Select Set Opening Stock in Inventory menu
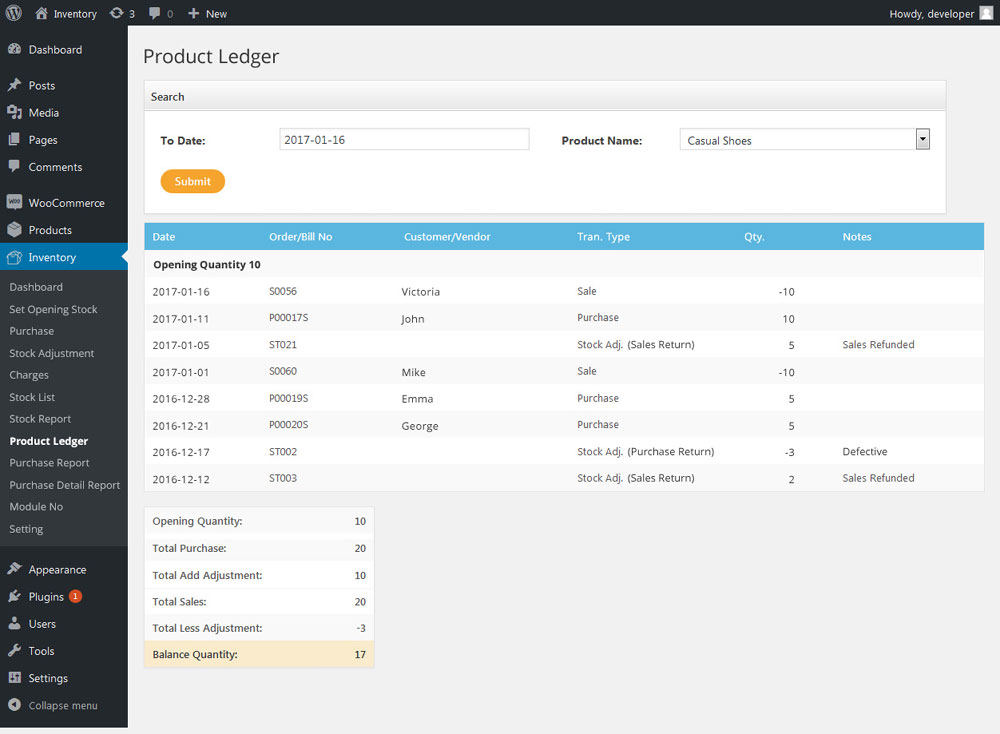Viewport: 1000px width, 734px height. [x=53, y=309]
